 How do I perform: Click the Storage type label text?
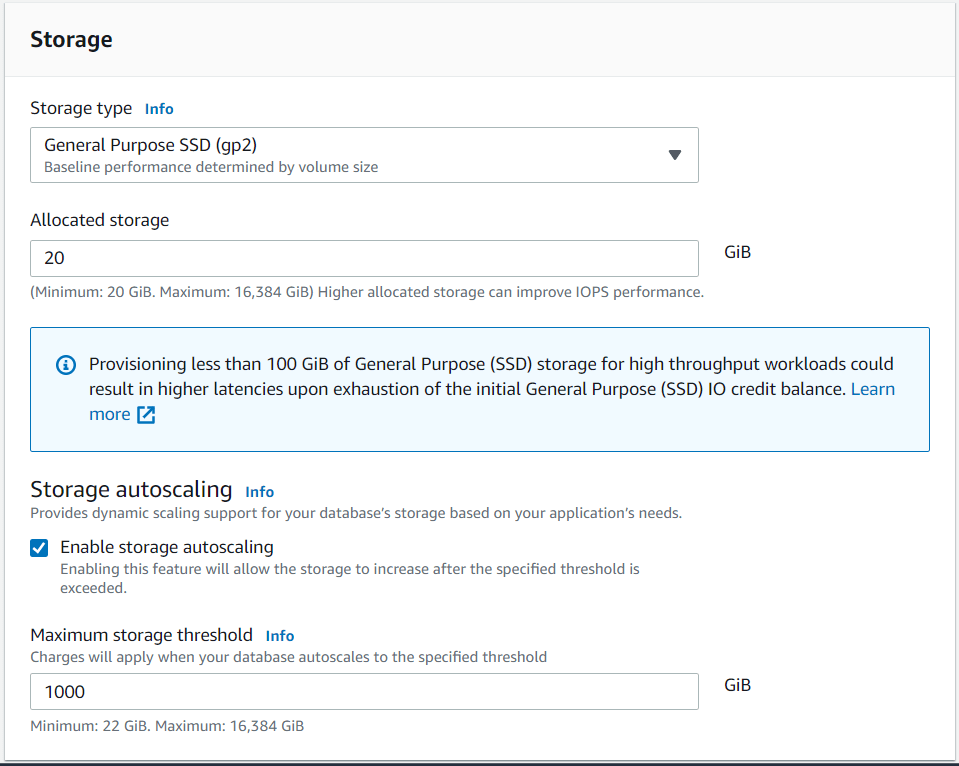click(81, 108)
